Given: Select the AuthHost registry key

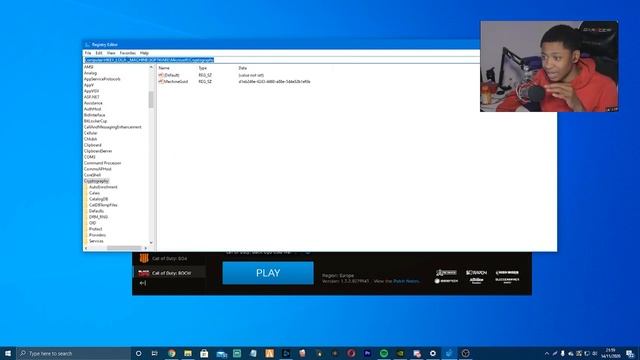Looking at the screenshot, I should [92, 109].
